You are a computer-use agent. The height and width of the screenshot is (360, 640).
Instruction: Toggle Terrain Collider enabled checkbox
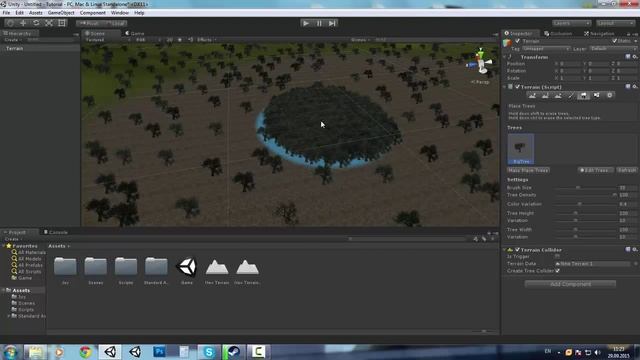coord(518,249)
